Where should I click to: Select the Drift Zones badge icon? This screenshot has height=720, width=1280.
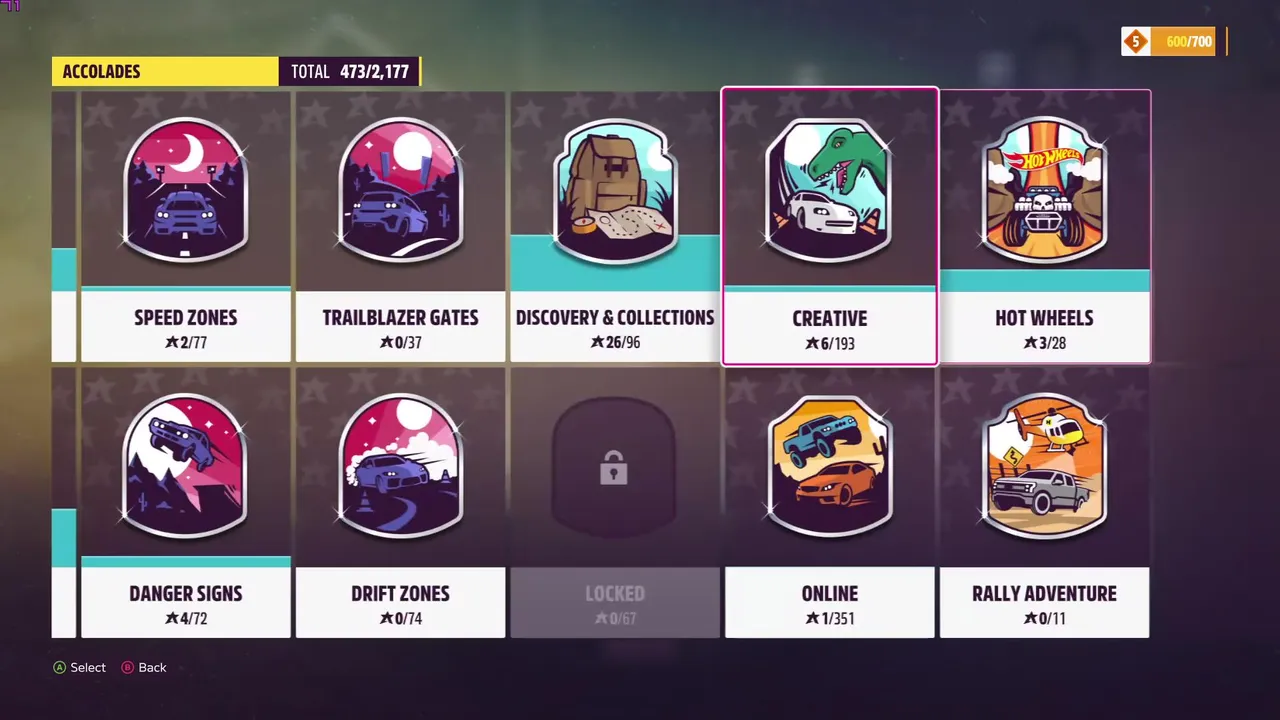coord(400,466)
